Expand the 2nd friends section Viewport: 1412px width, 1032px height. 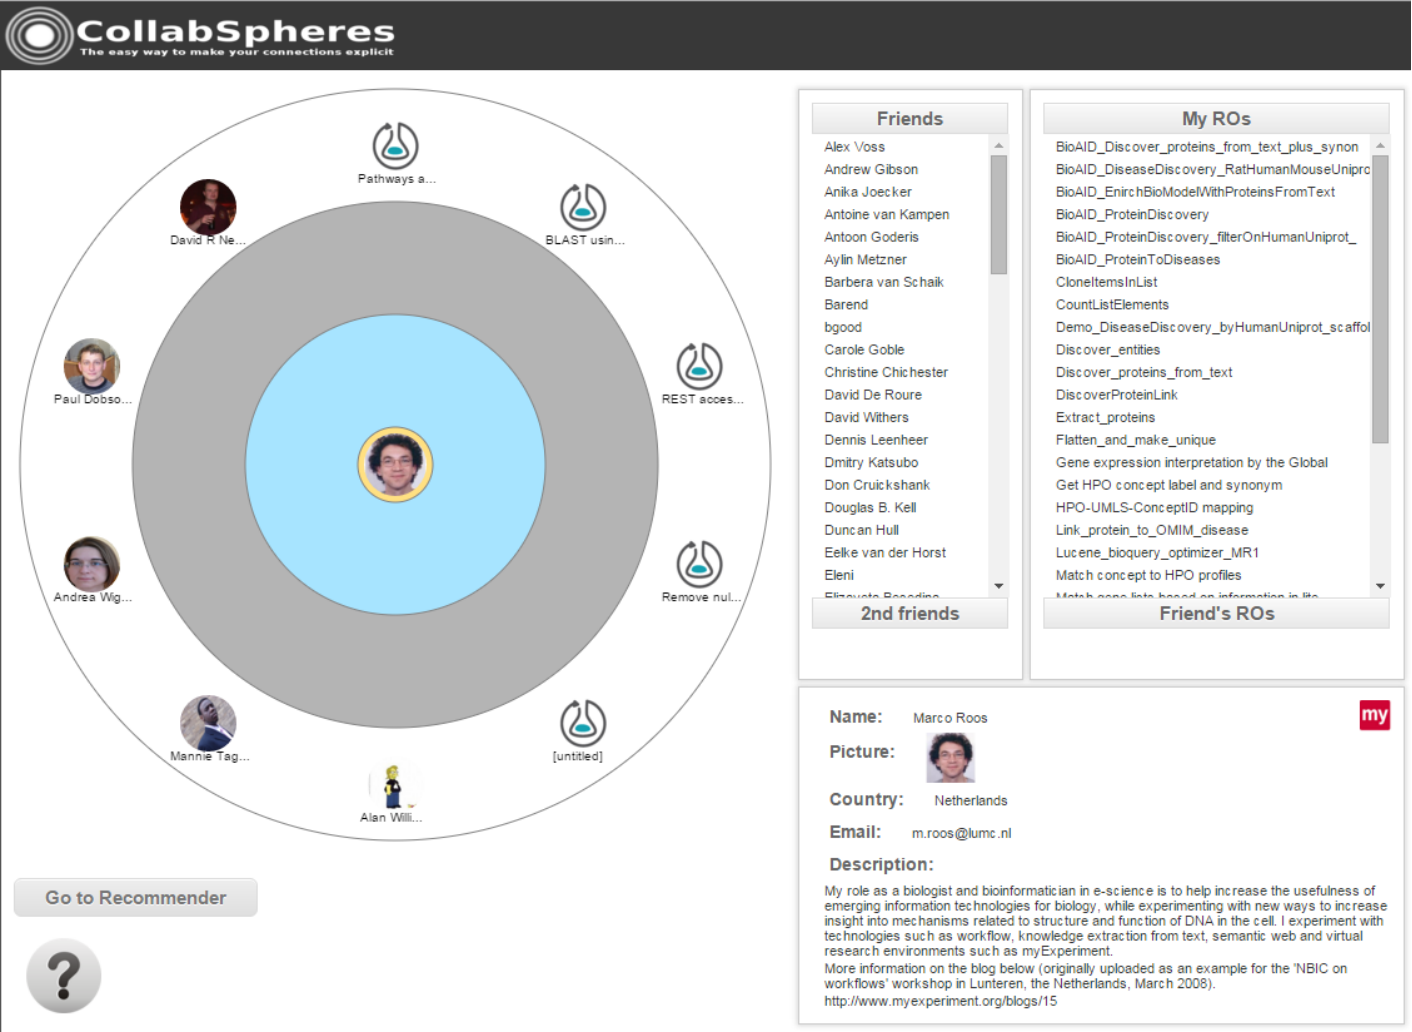pos(910,613)
